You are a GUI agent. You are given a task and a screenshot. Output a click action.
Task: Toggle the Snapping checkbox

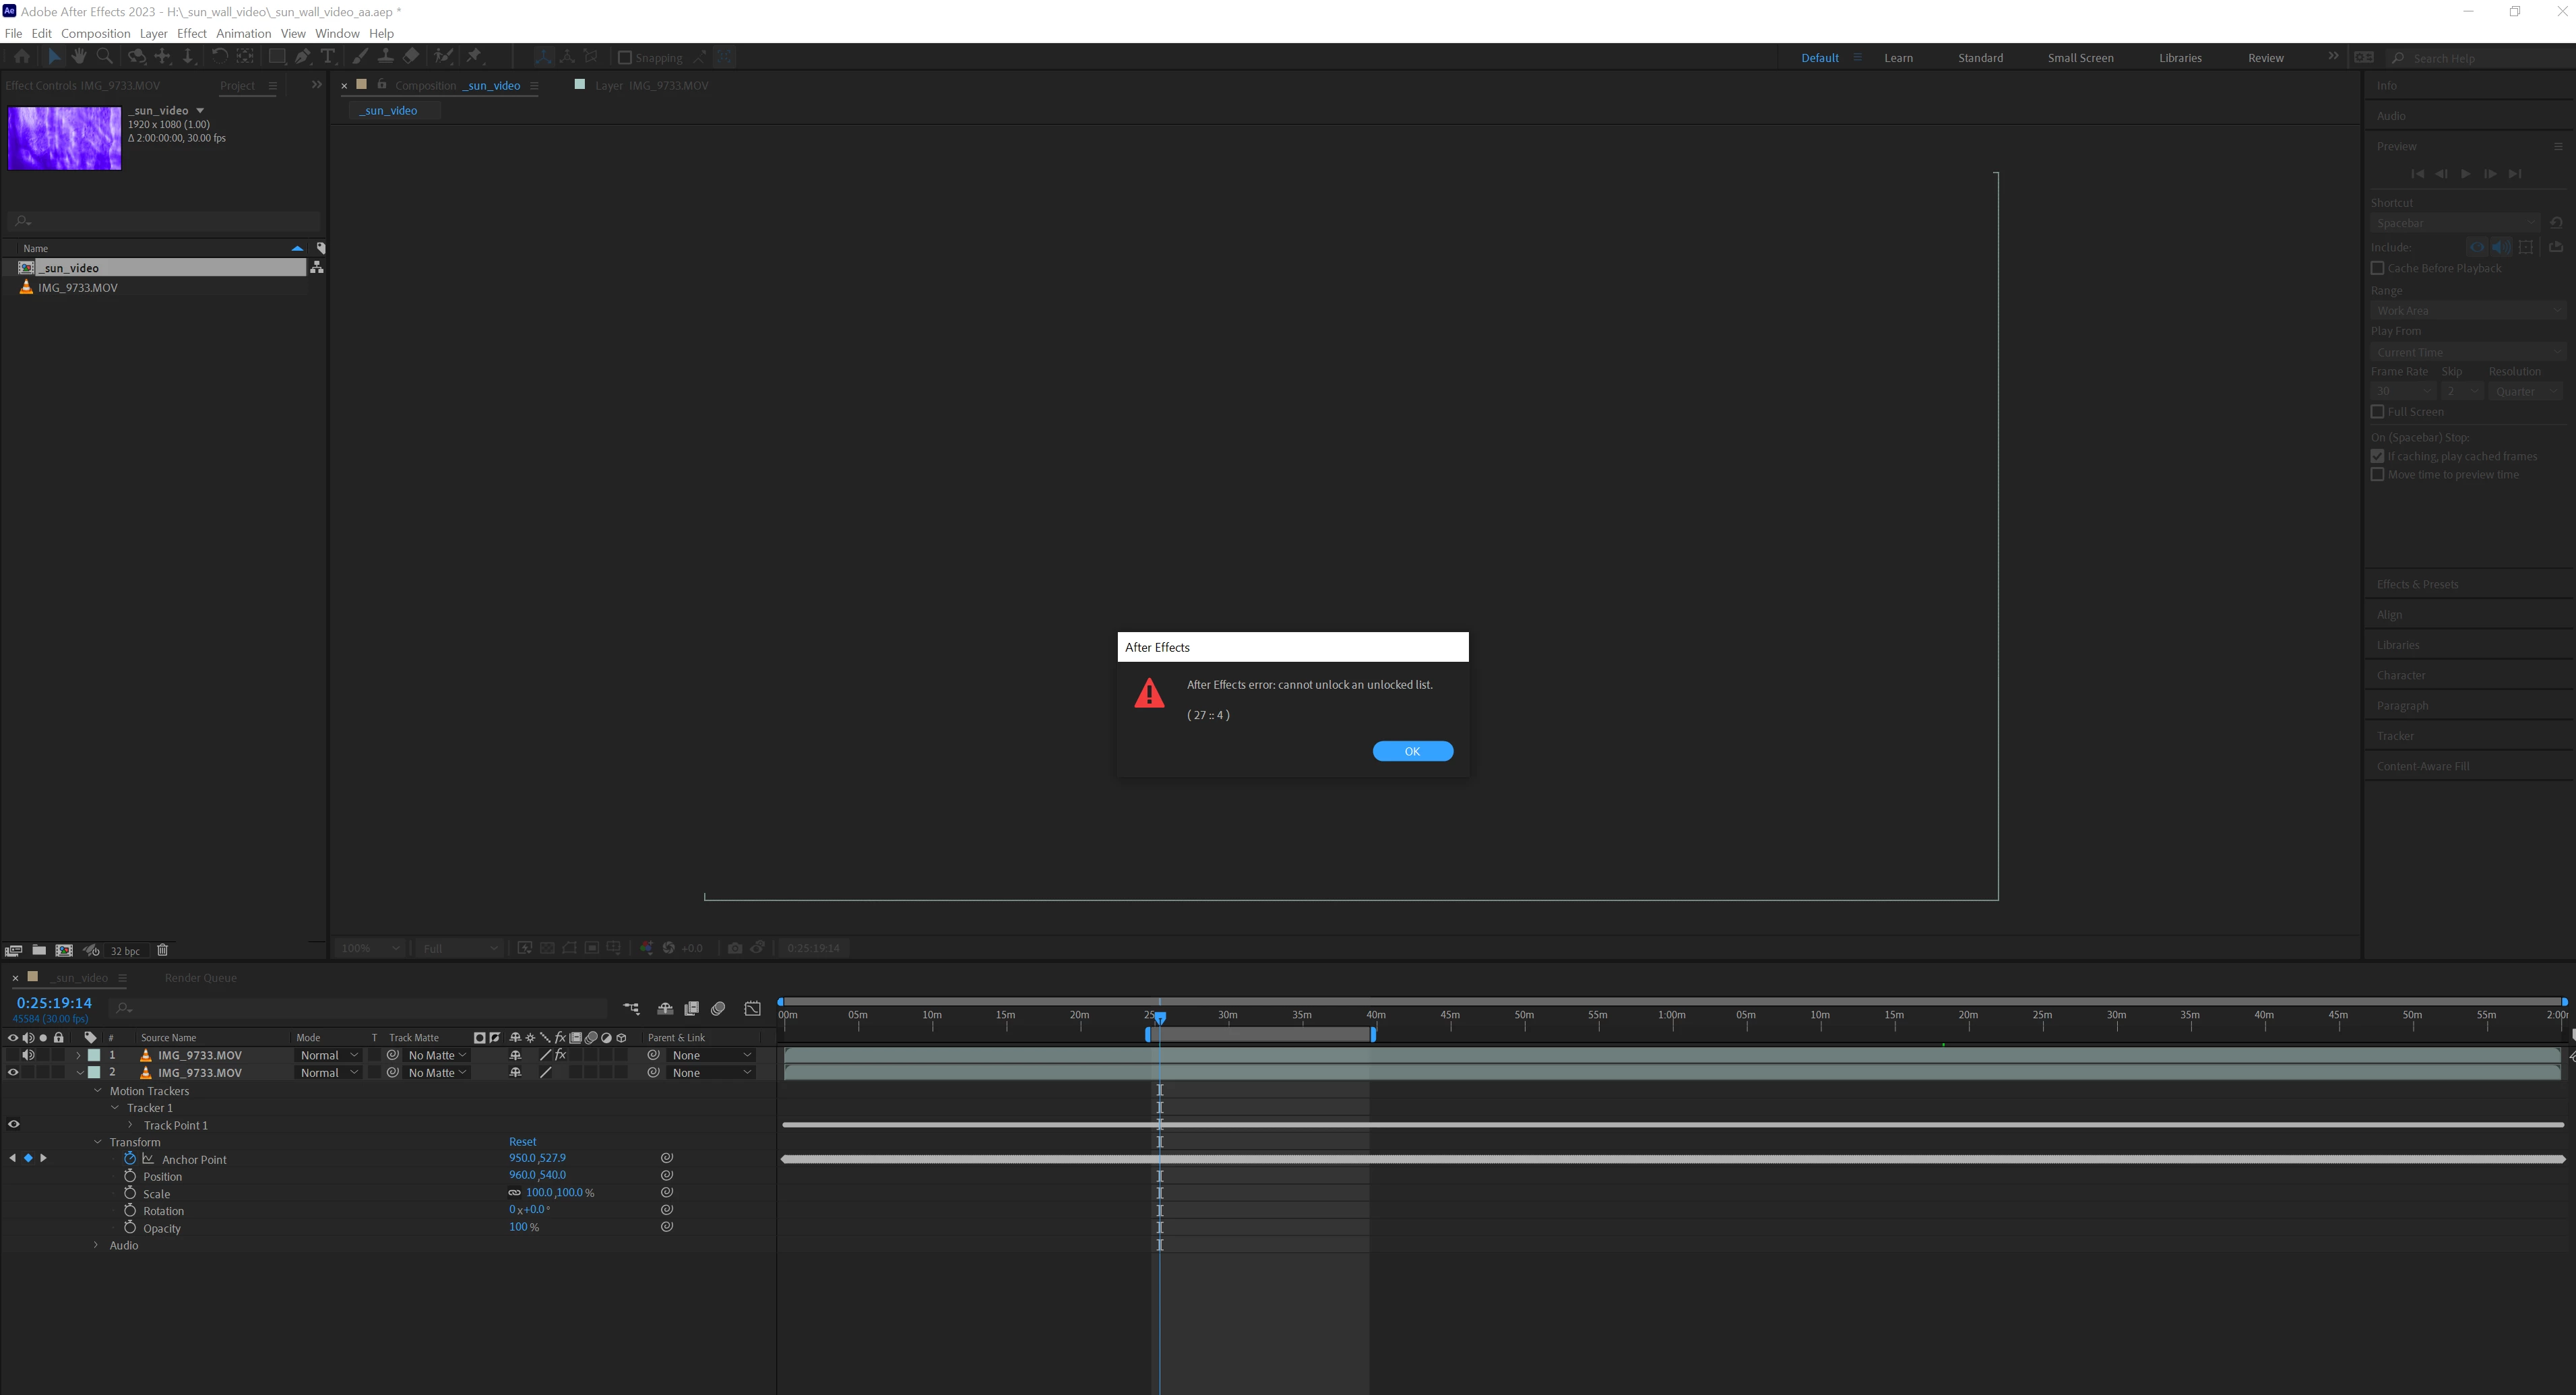625,58
